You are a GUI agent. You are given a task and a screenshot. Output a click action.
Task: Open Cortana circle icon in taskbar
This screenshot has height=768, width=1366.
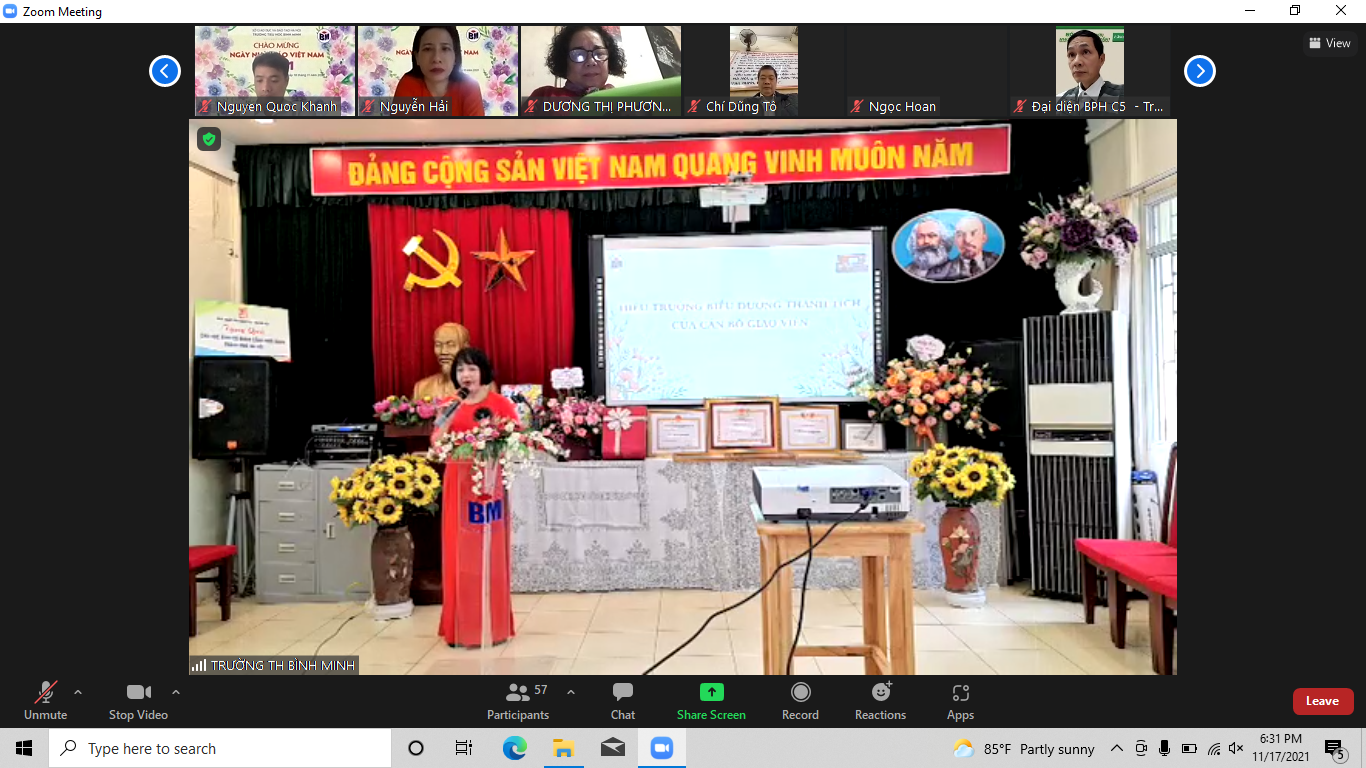click(416, 748)
